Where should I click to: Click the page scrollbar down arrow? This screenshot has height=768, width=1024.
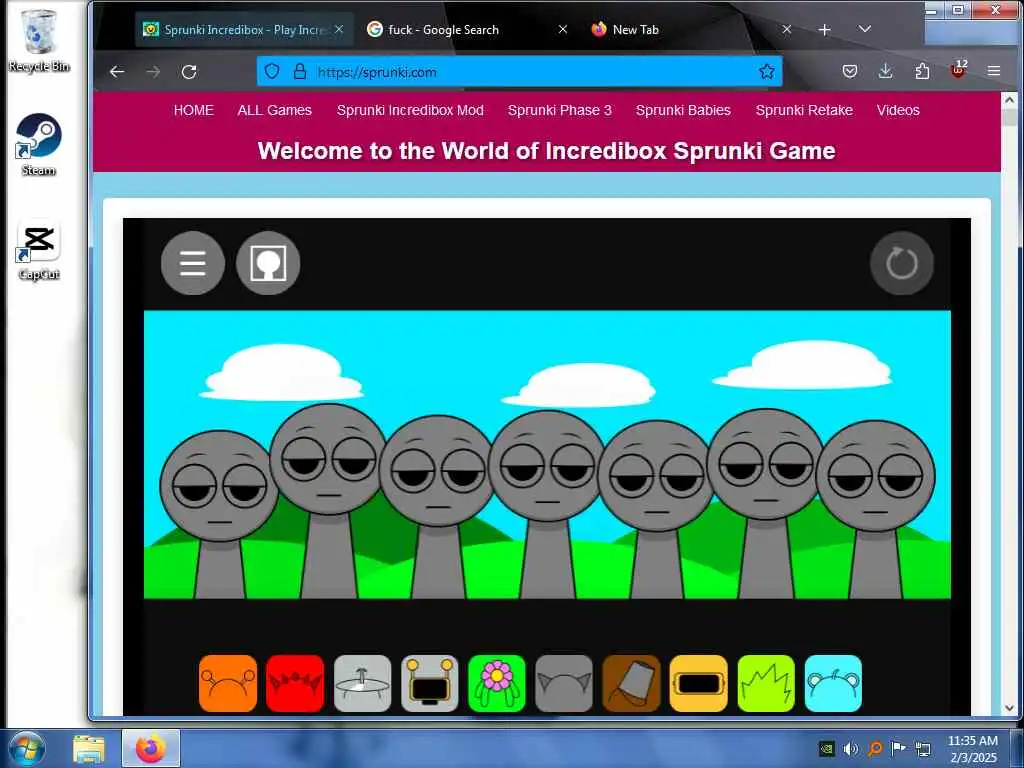tap(1010, 708)
